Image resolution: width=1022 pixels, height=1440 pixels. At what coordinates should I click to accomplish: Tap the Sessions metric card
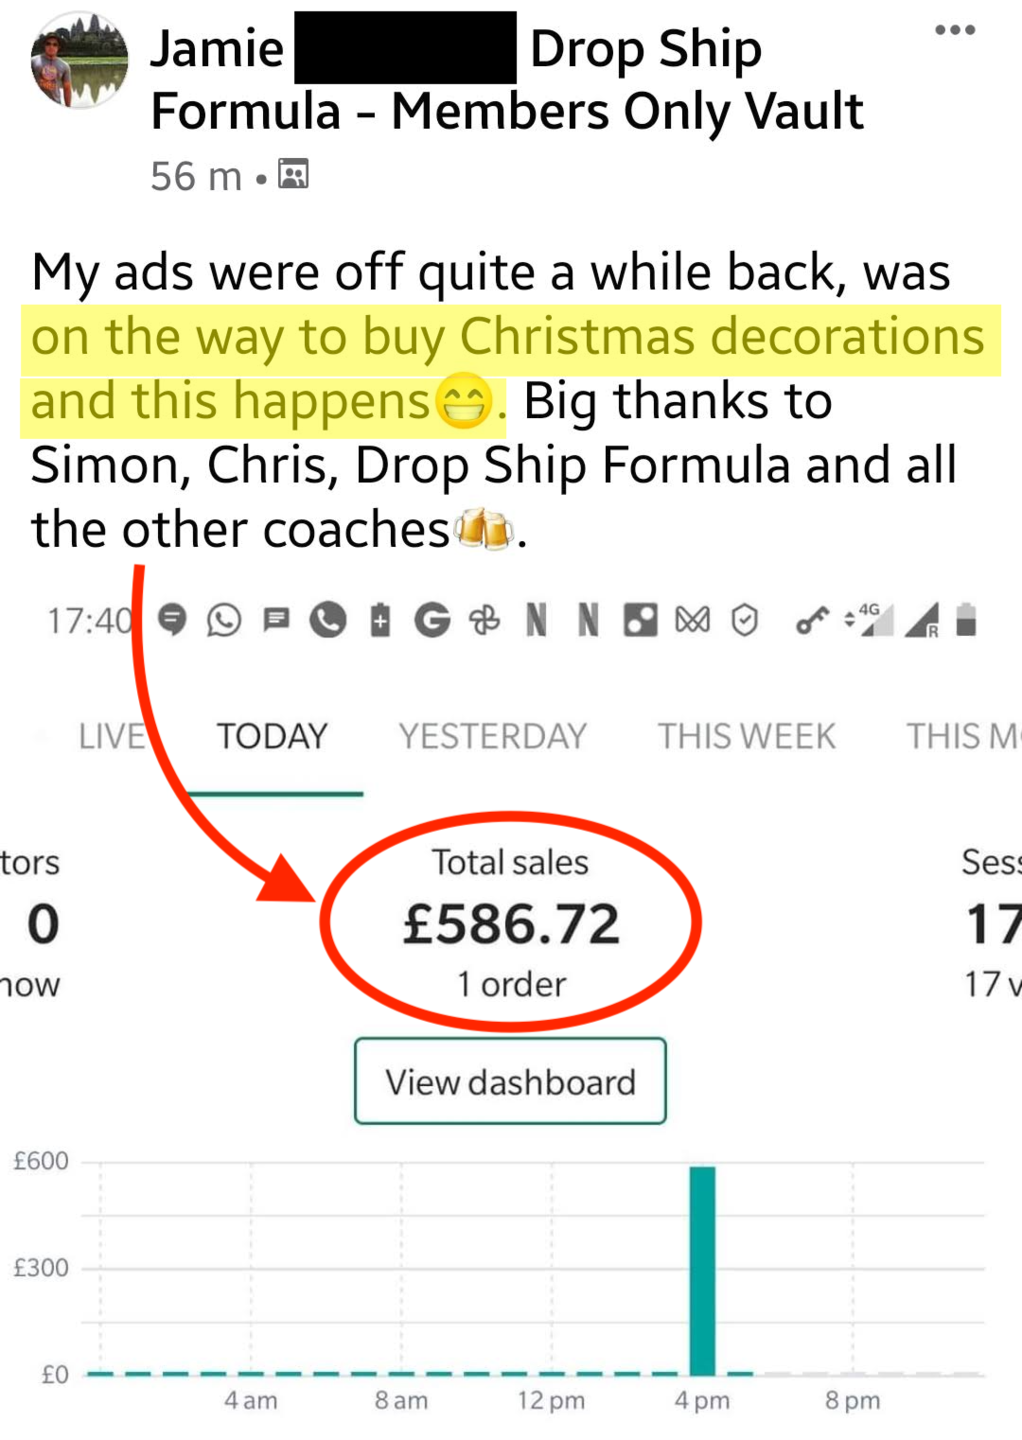tap(991, 923)
